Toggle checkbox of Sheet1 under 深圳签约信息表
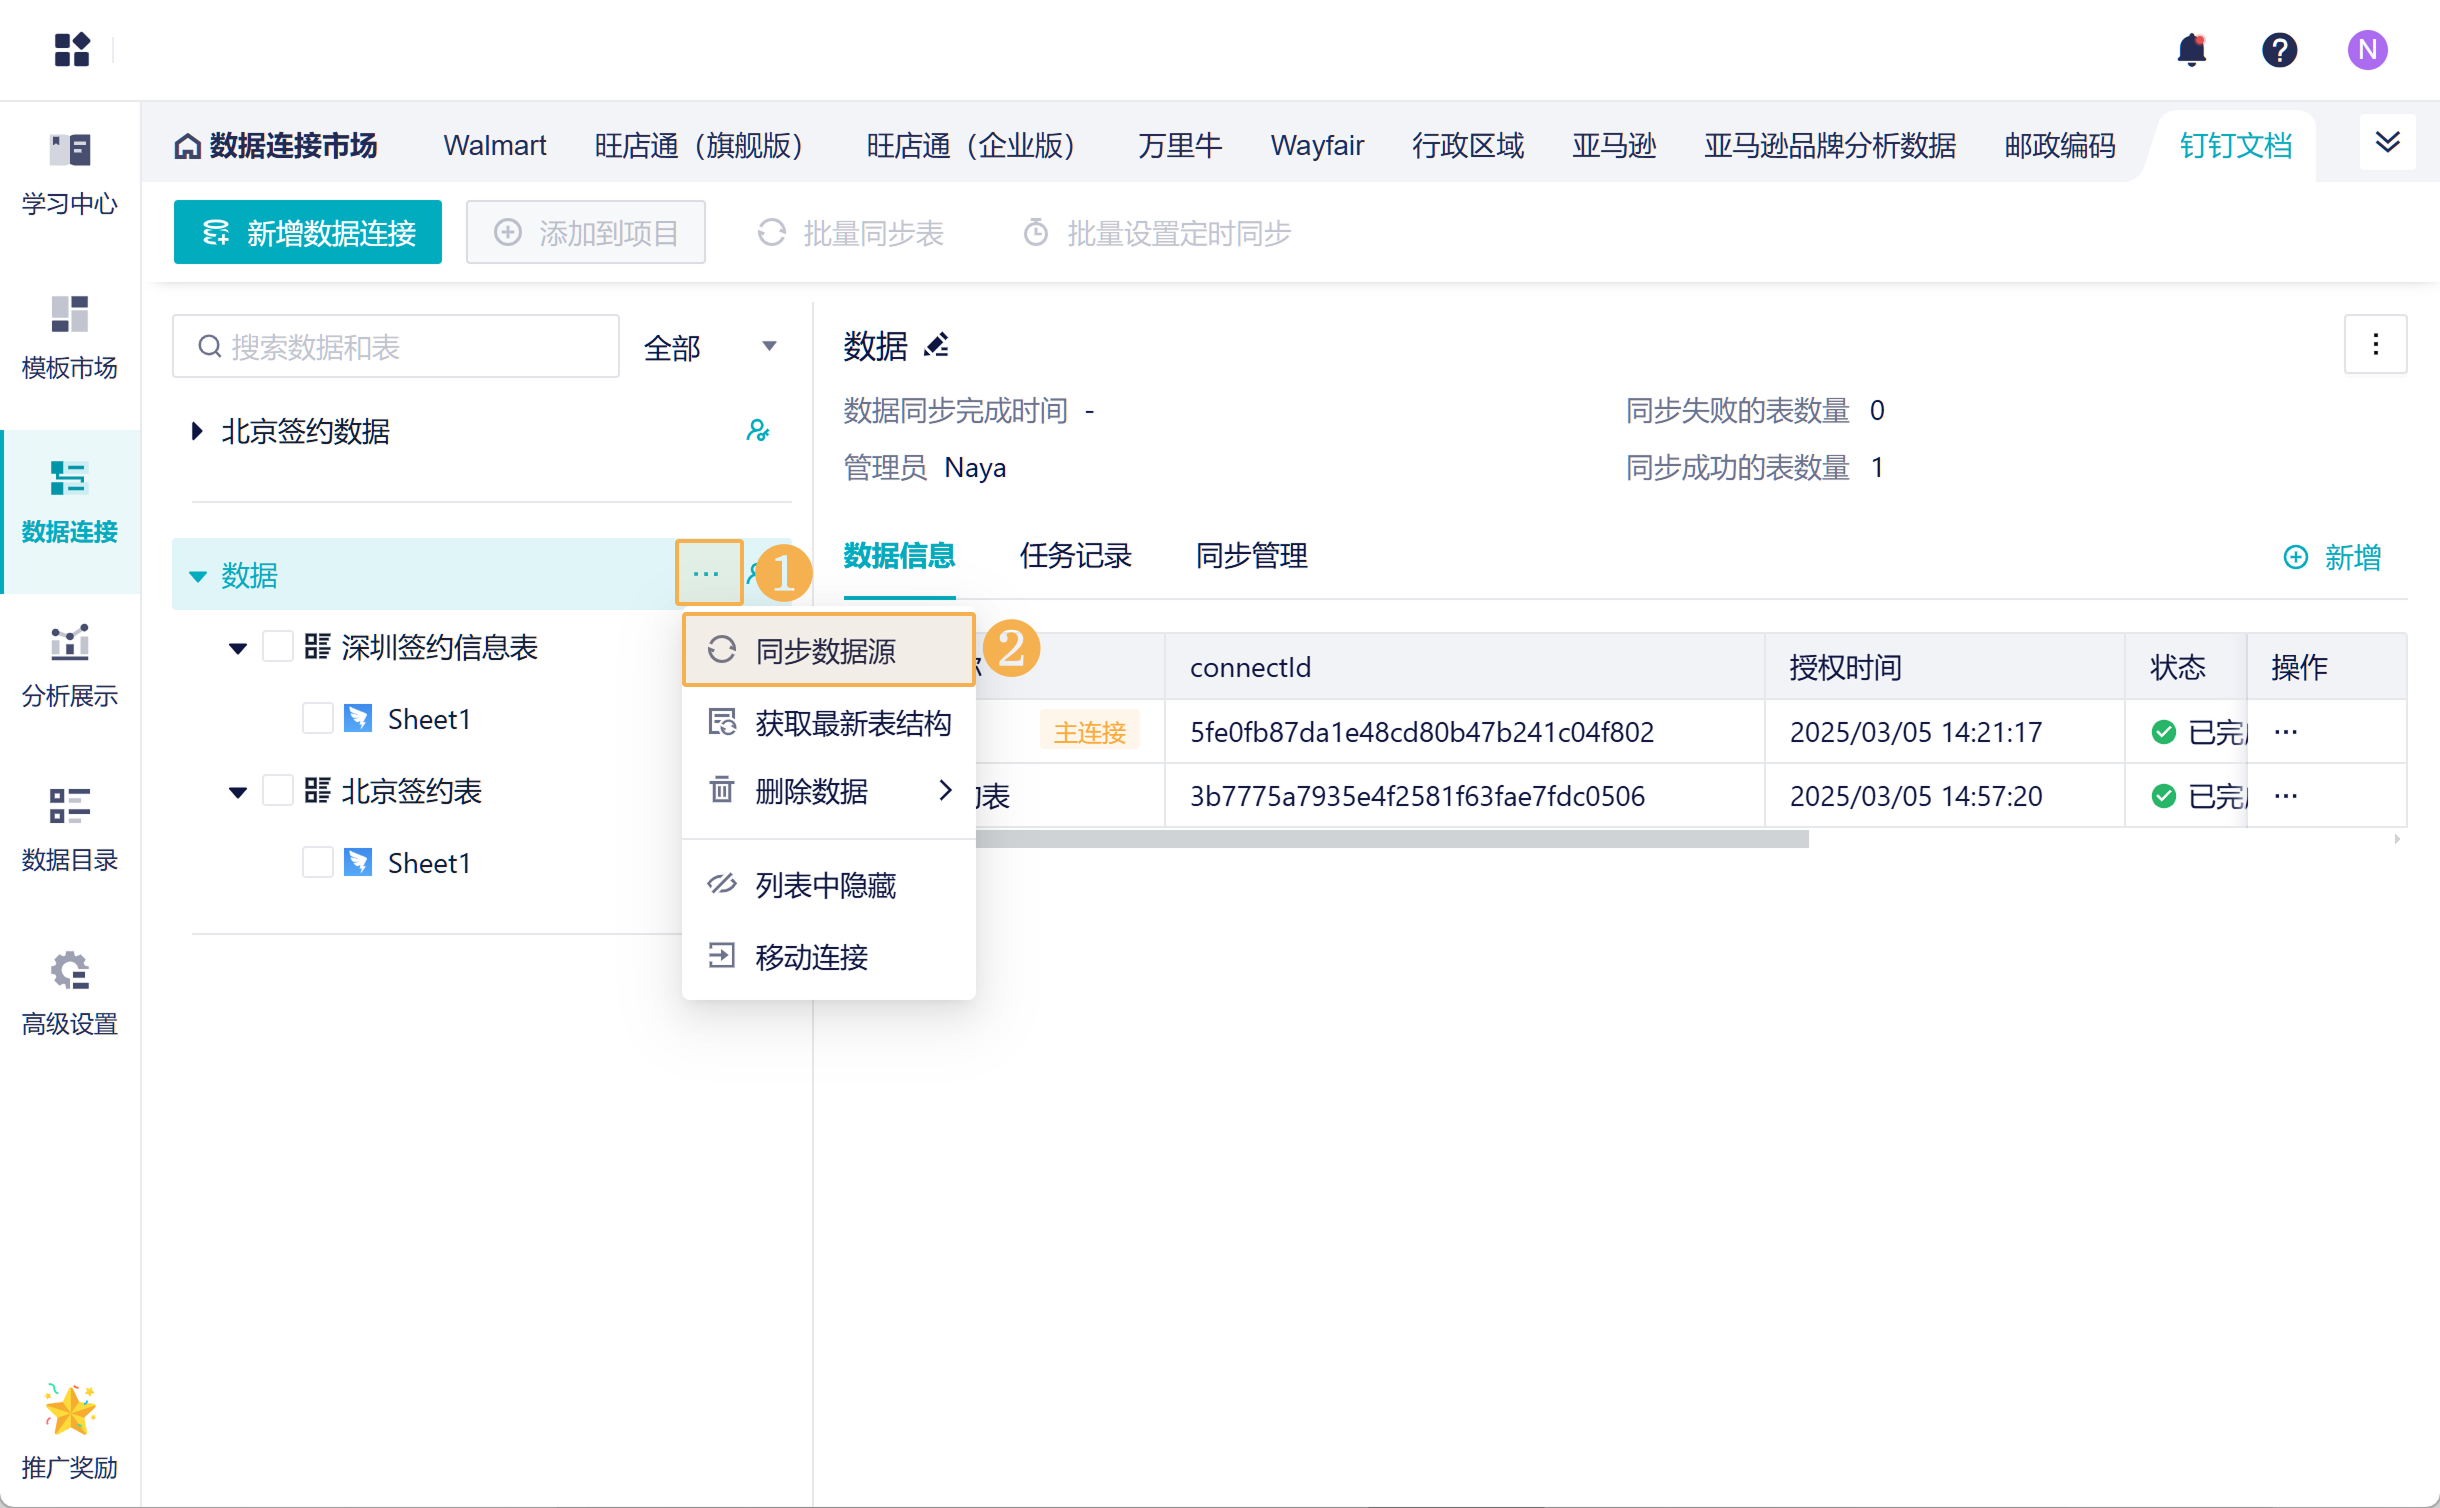This screenshot has width=2440, height=1508. (317, 719)
